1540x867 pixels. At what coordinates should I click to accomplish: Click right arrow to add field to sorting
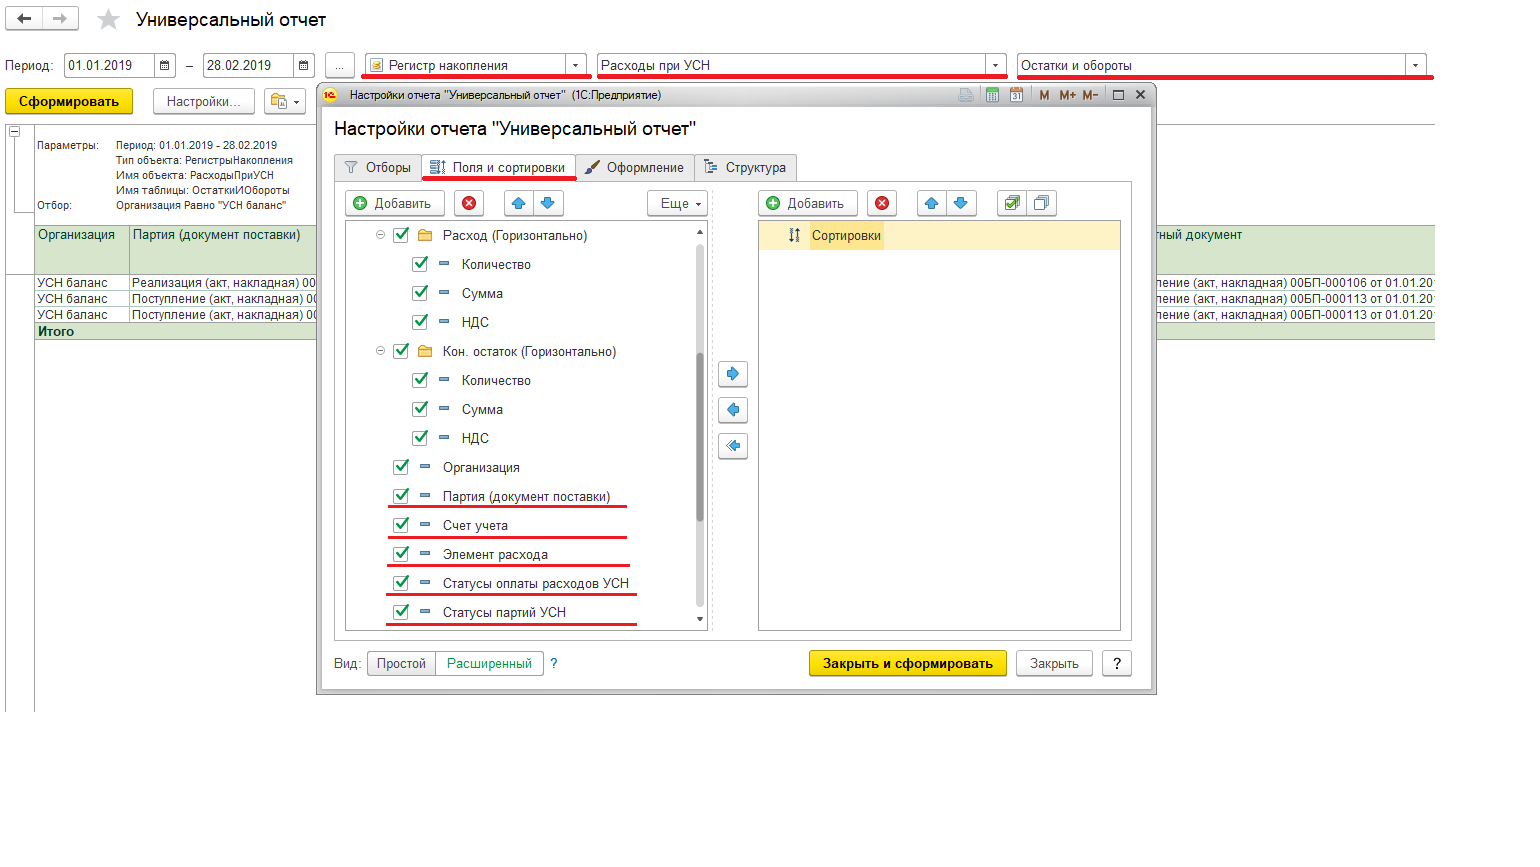pyautogui.click(x=733, y=374)
